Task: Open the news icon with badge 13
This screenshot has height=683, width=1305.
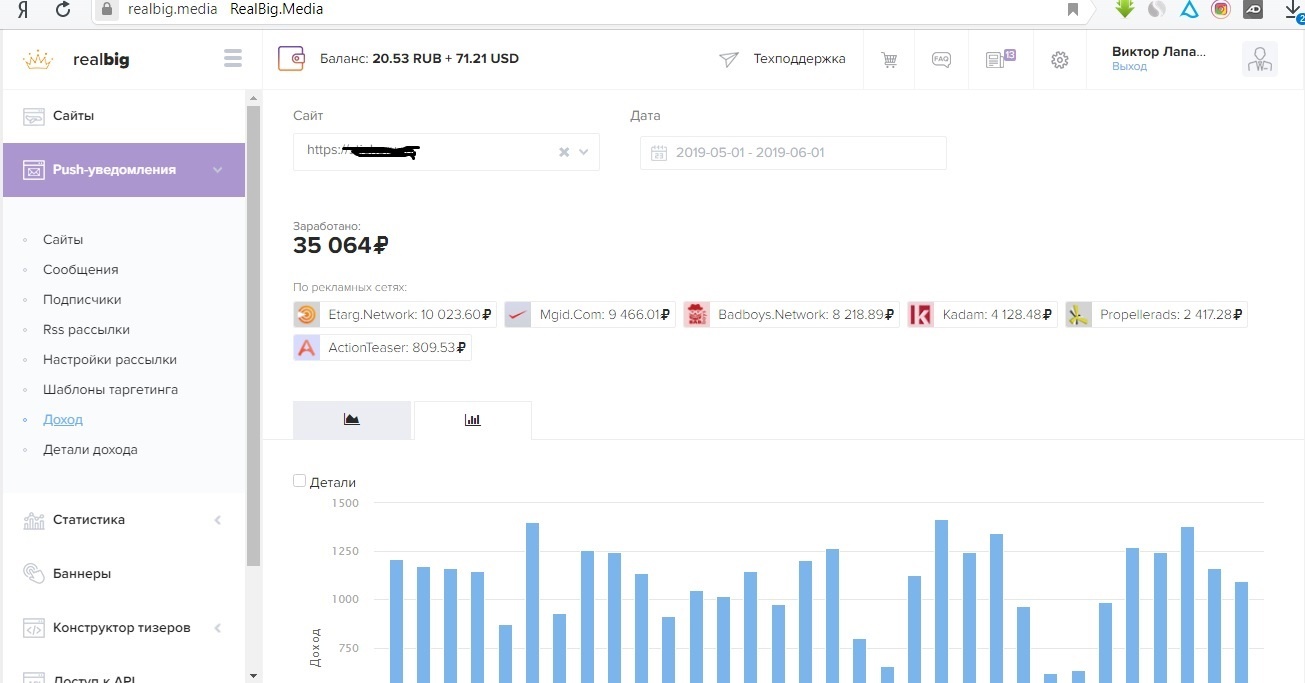Action: tap(999, 59)
